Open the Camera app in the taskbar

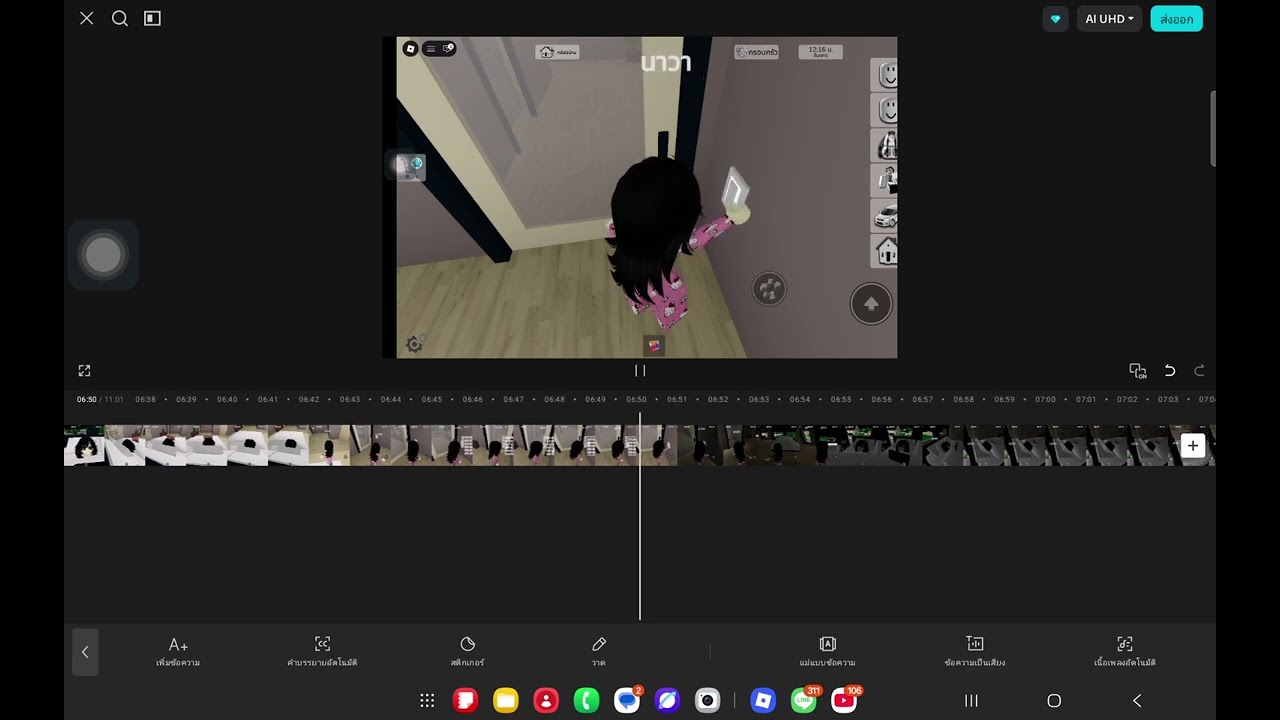[x=708, y=701]
